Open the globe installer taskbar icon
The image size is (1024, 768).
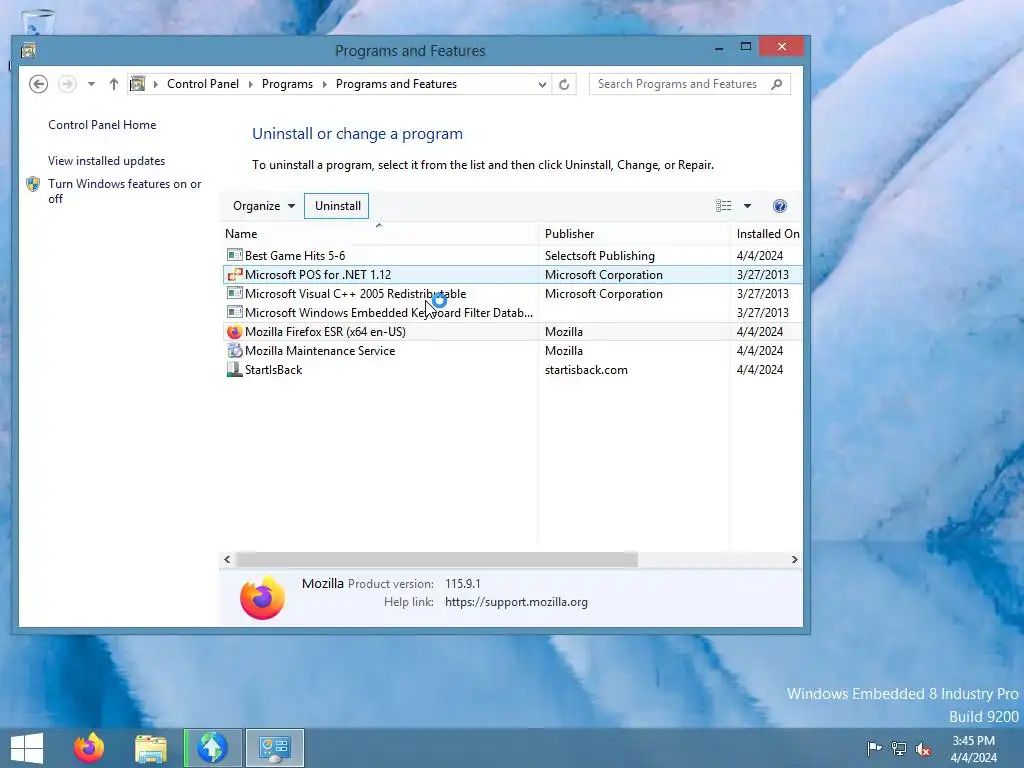pos(212,748)
